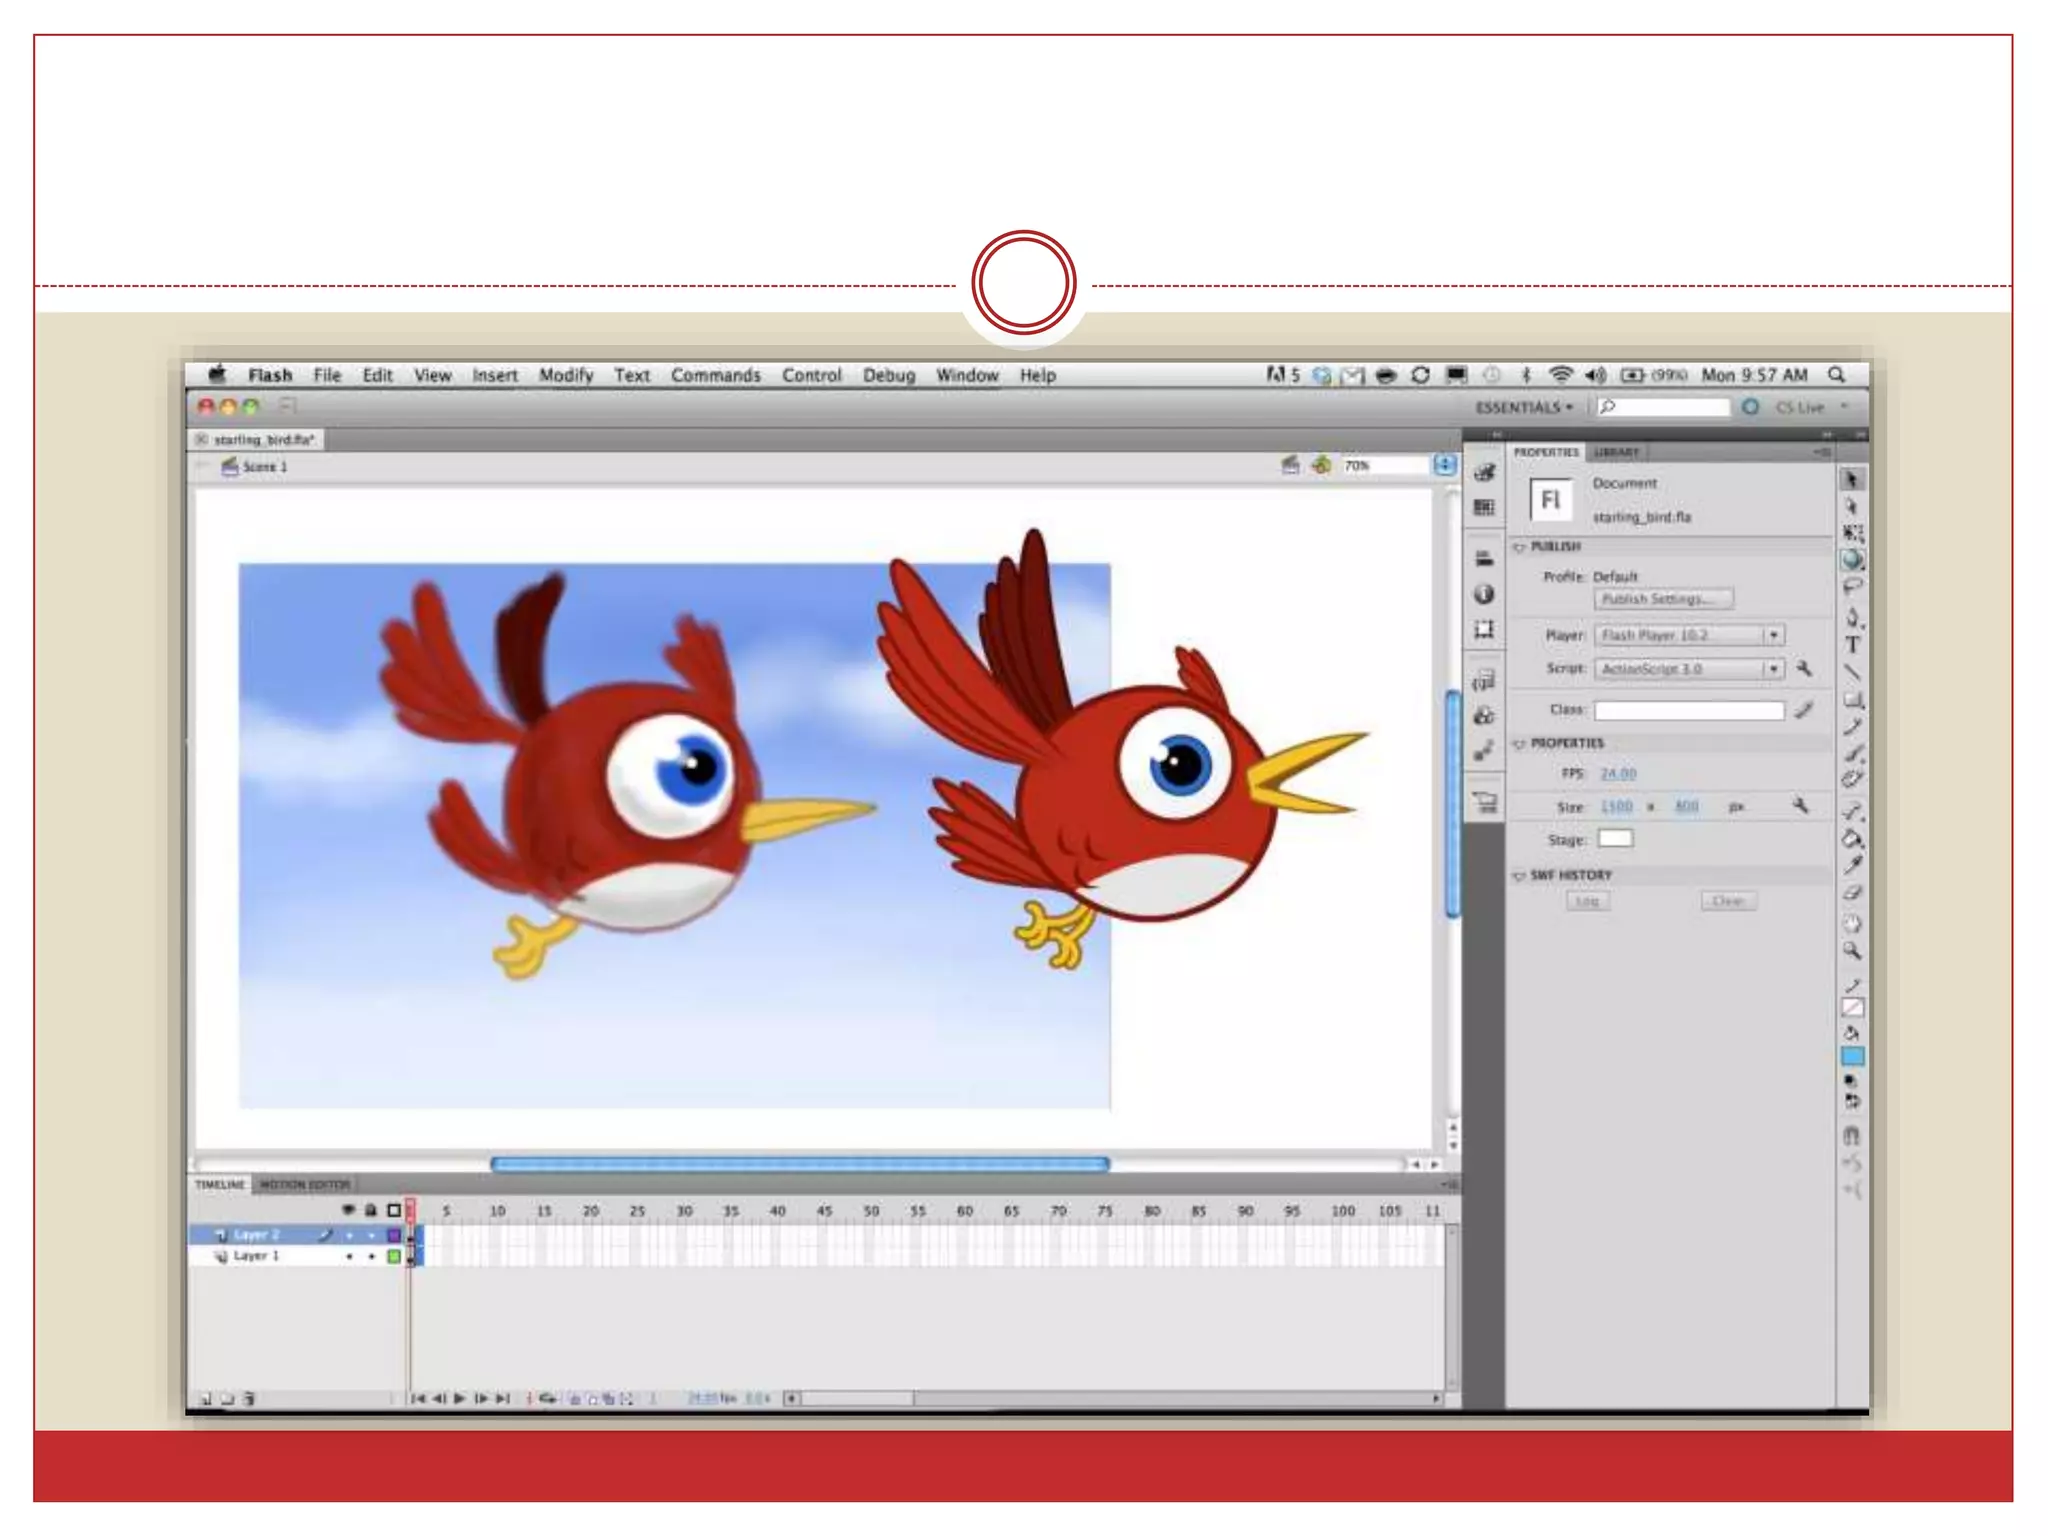Toggle the green outline square of Layer 1
Screen dimensions: 2048x1536
(394, 1257)
